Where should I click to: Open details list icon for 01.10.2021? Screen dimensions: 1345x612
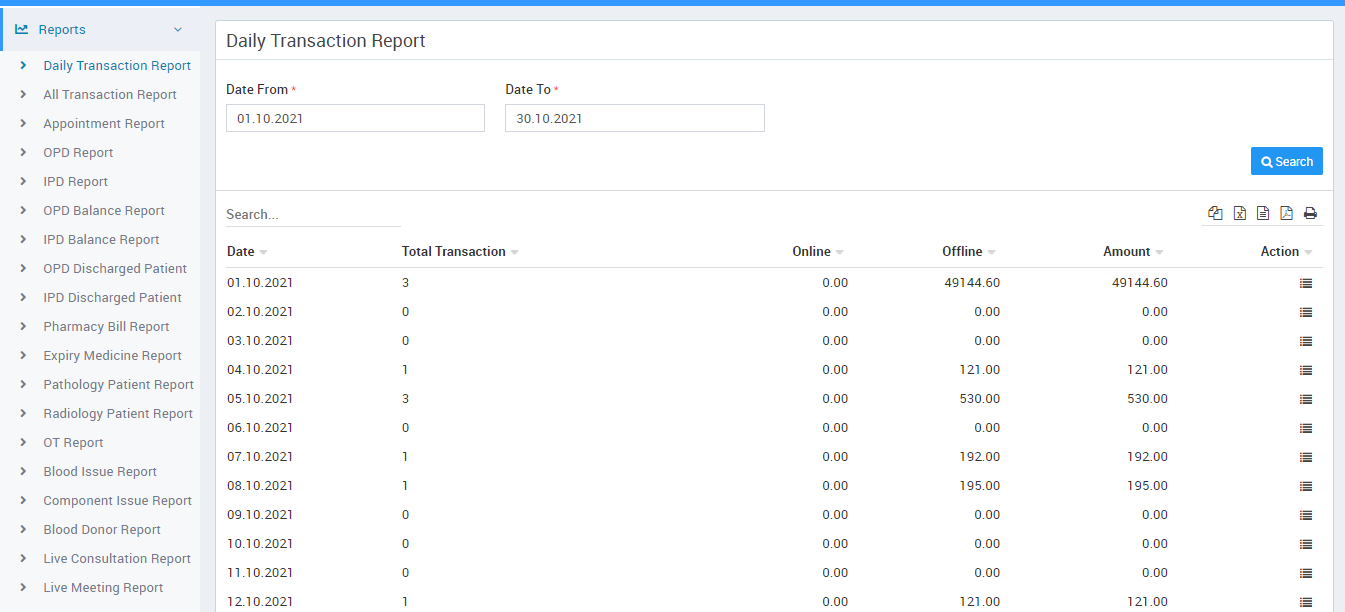coord(1305,283)
